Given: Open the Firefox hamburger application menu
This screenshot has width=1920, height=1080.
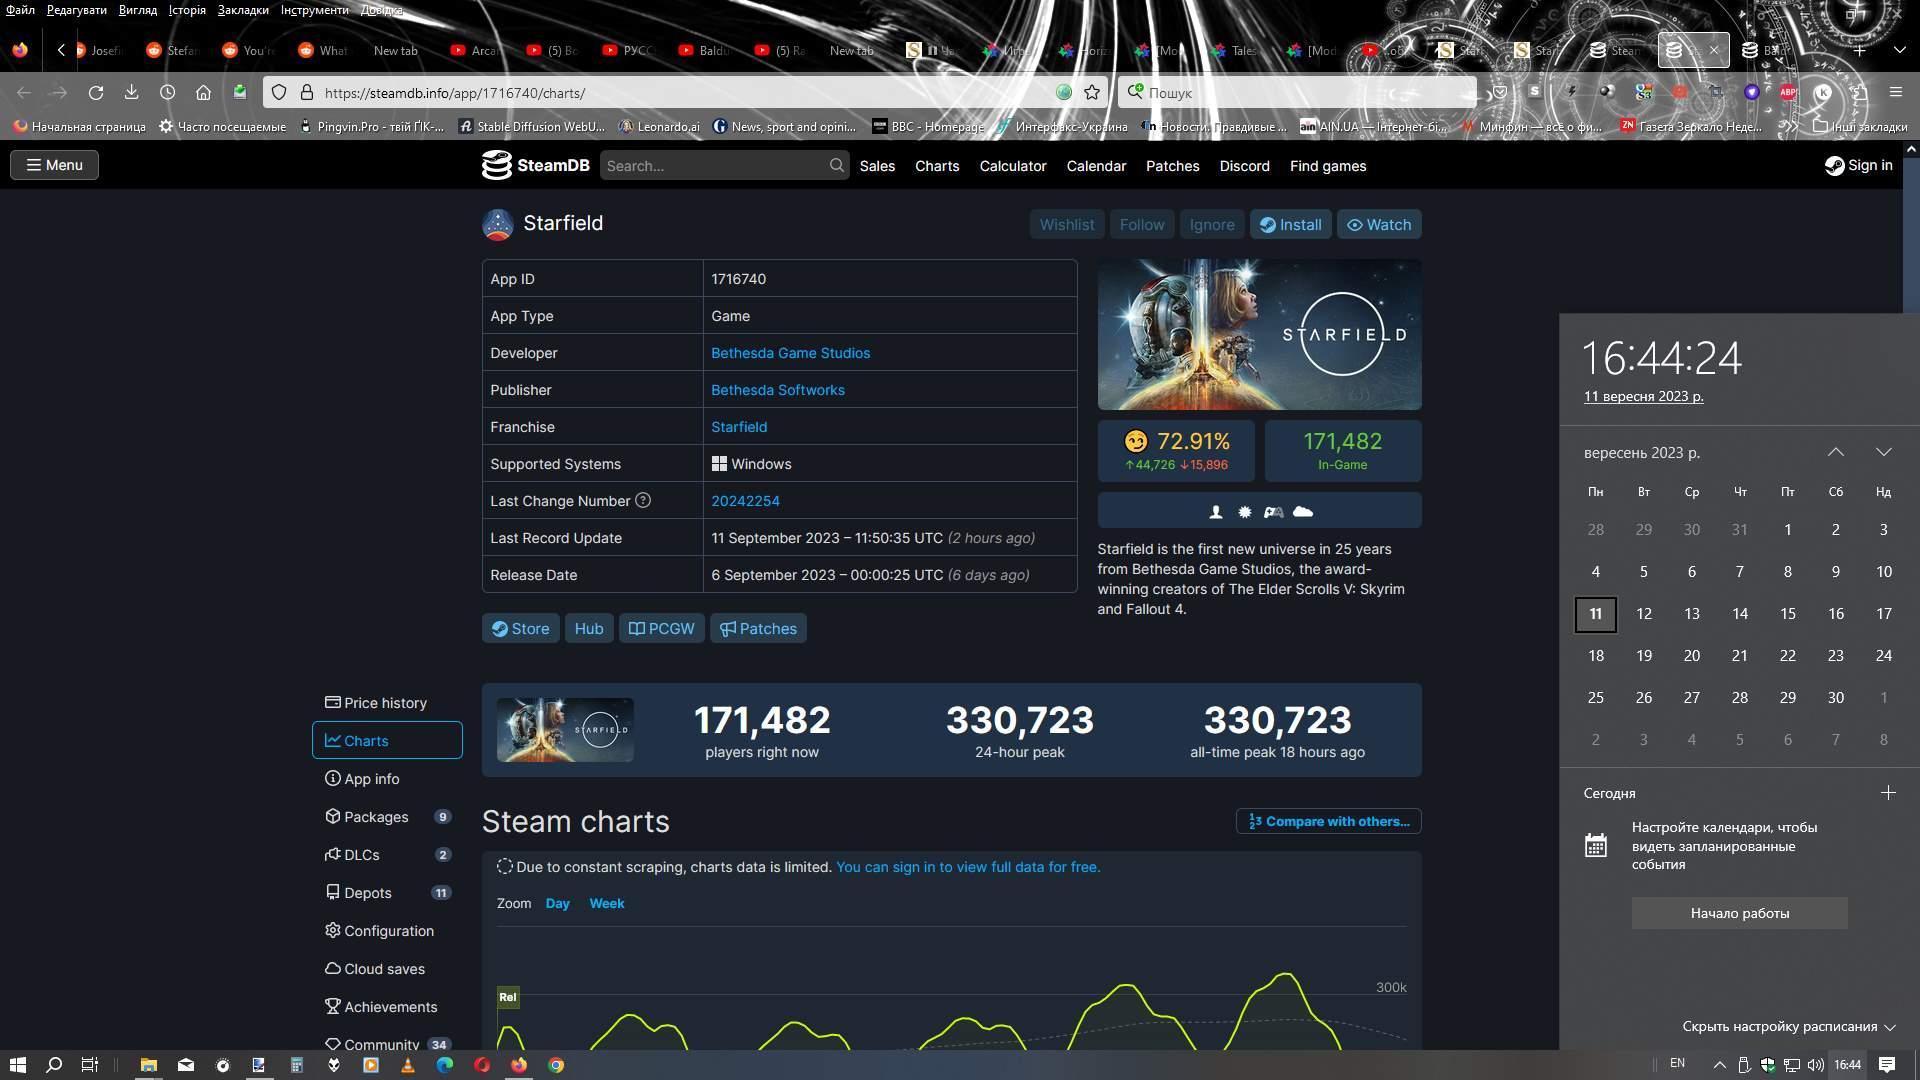Looking at the screenshot, I should click(x=1895, y=92).
